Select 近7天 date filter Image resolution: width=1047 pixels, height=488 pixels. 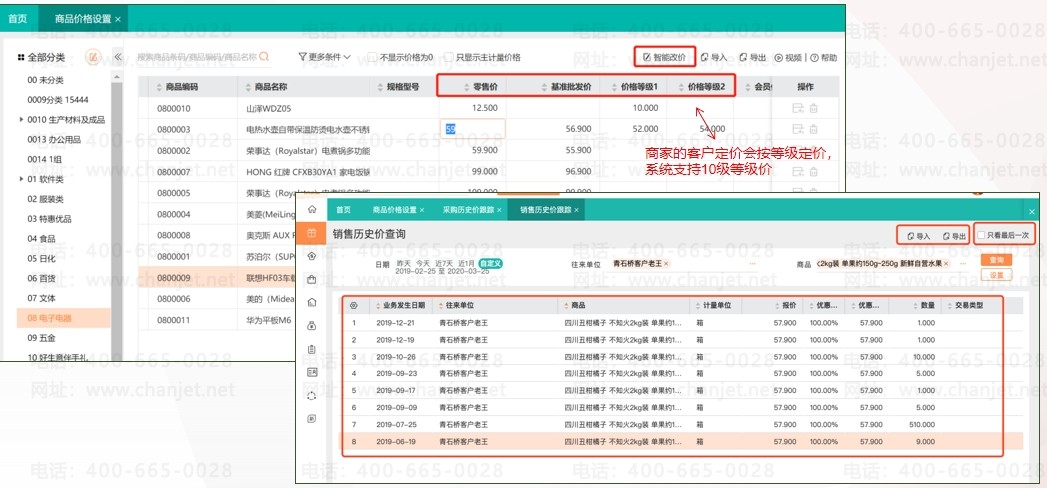(443, 263)
